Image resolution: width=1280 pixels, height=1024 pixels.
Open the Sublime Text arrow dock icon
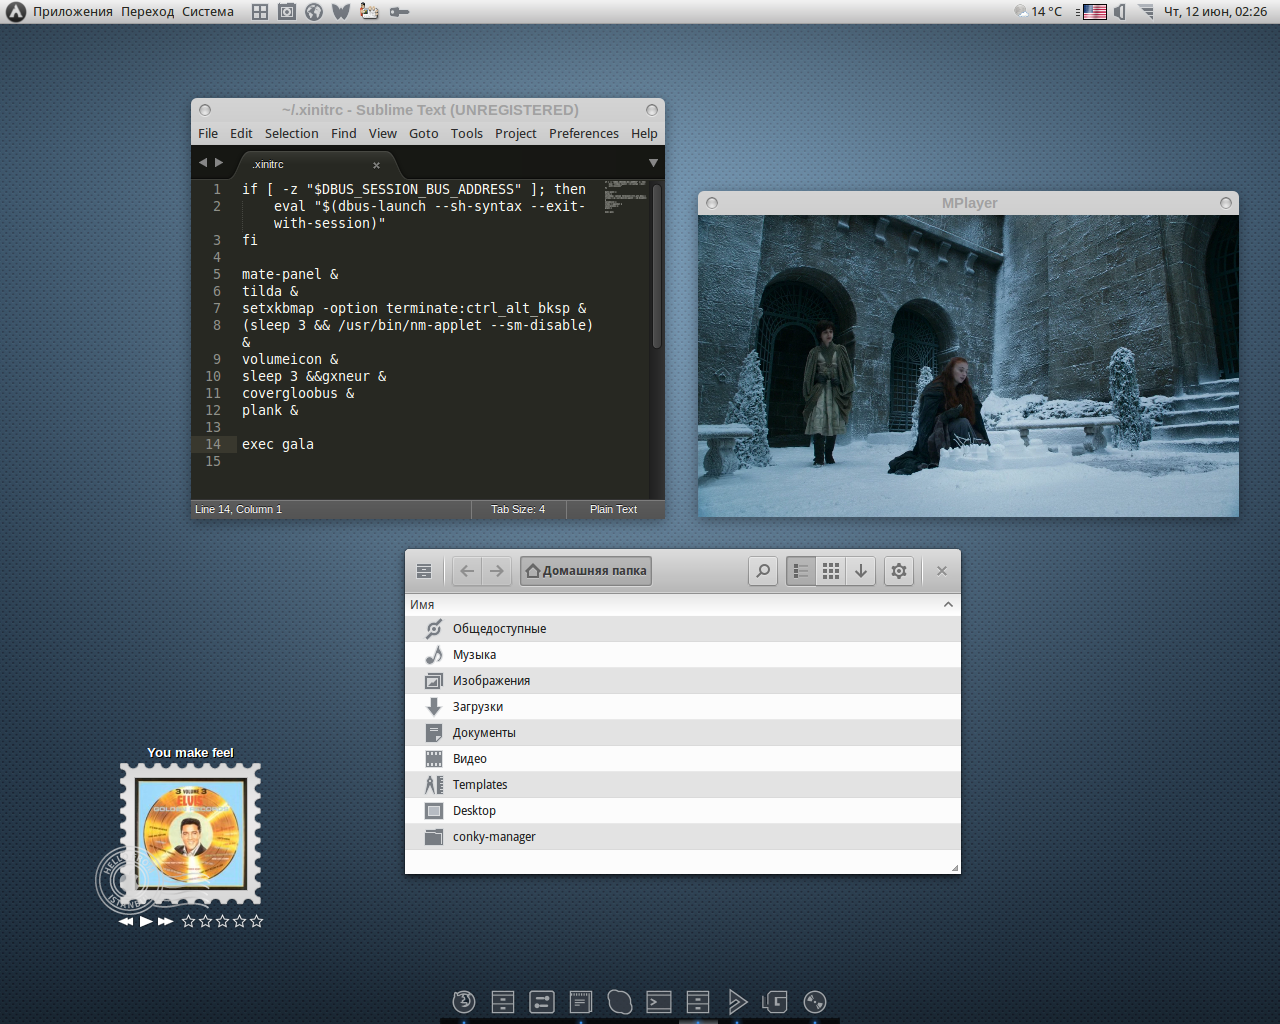click(x=737, y=1001)
